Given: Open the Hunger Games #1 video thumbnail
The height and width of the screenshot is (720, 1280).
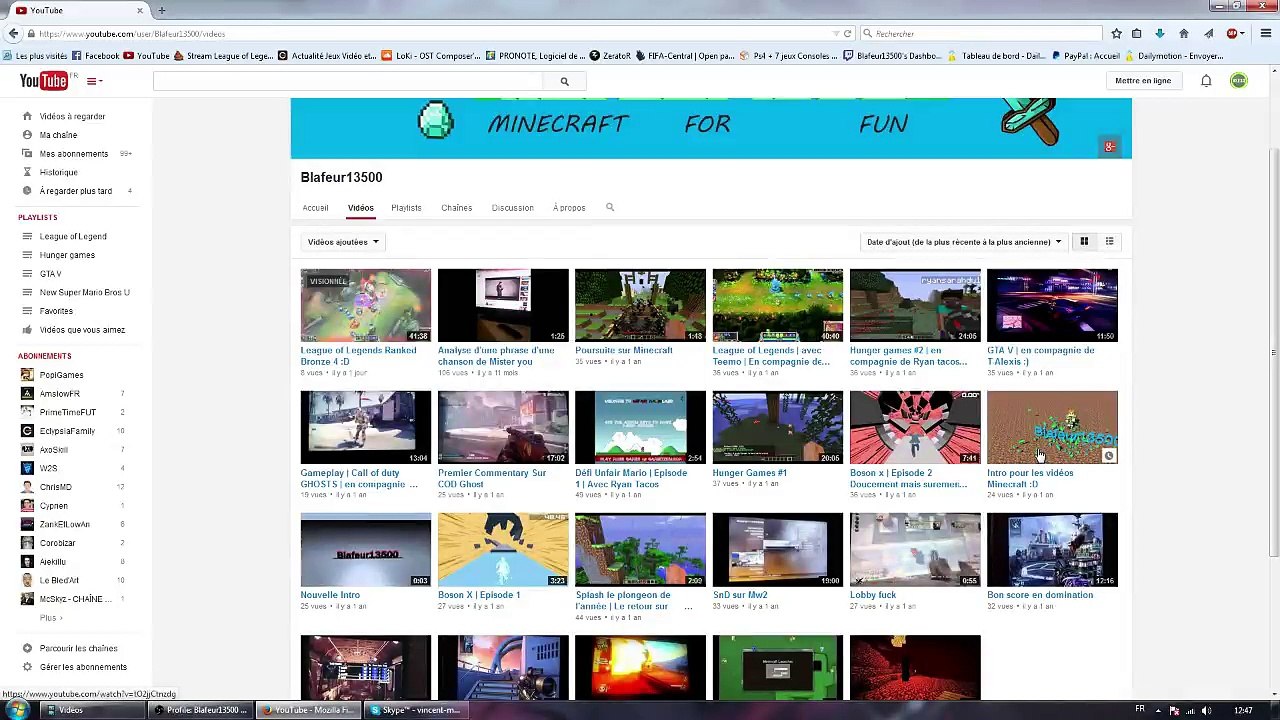Looking at the screenshot, I should pos(777,427).
